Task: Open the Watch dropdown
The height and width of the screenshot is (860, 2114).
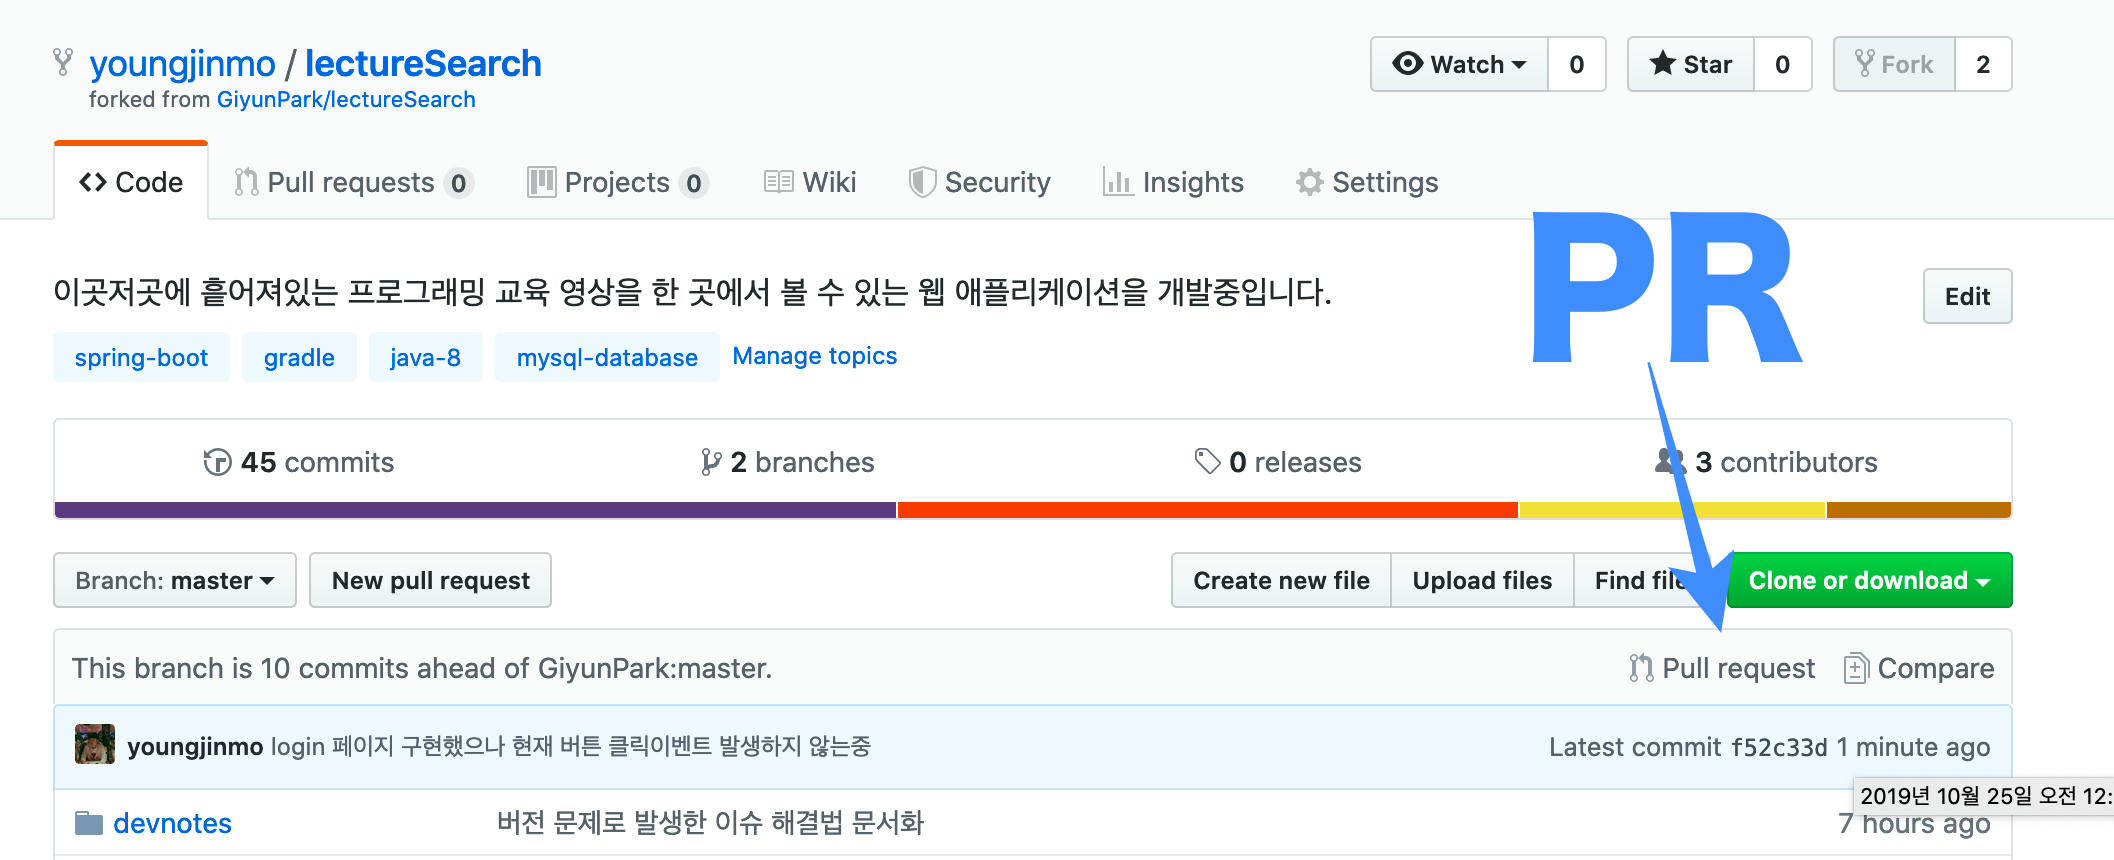Action: pos(1460,64)
